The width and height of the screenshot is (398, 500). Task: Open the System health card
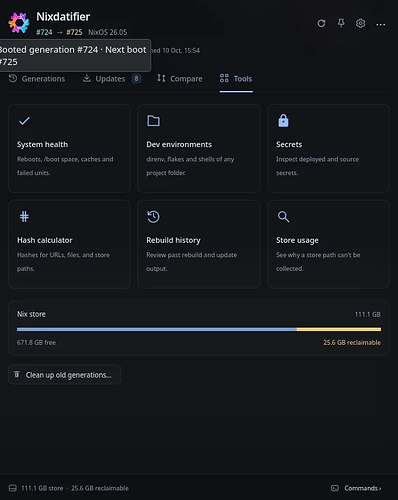pos(69,148)
